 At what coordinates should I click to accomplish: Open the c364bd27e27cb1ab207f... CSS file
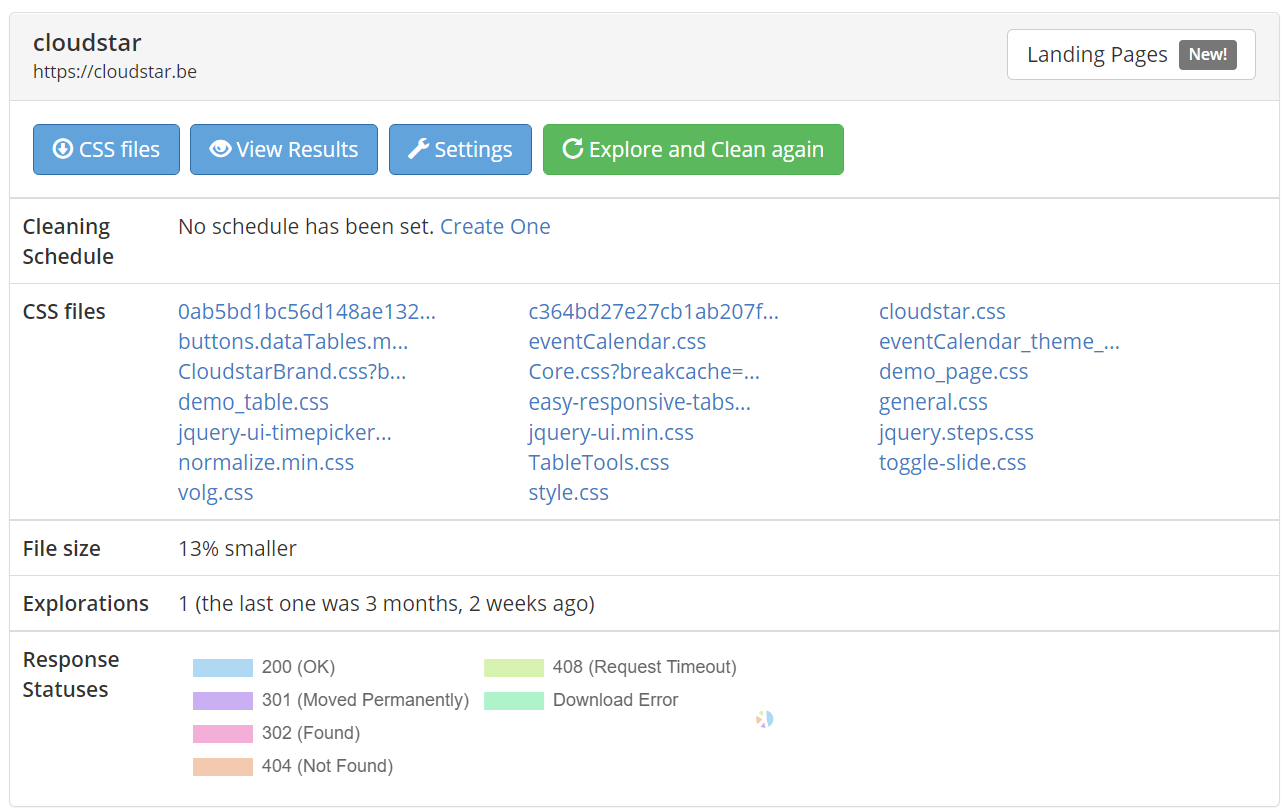click(x=654, y=312)
